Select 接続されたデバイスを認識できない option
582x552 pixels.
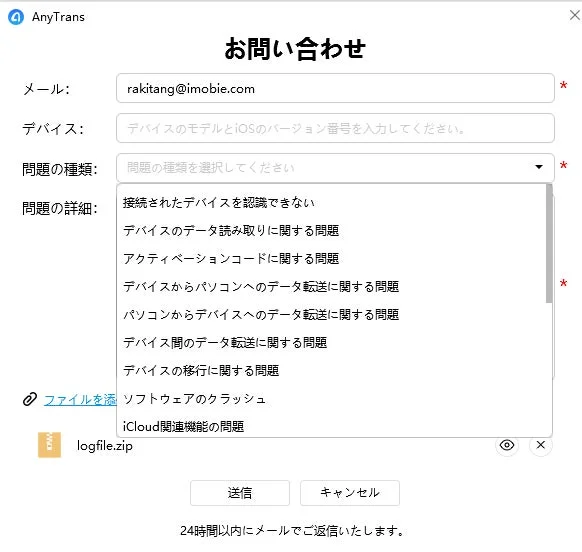pyautogui.click(x=331, y=203)
